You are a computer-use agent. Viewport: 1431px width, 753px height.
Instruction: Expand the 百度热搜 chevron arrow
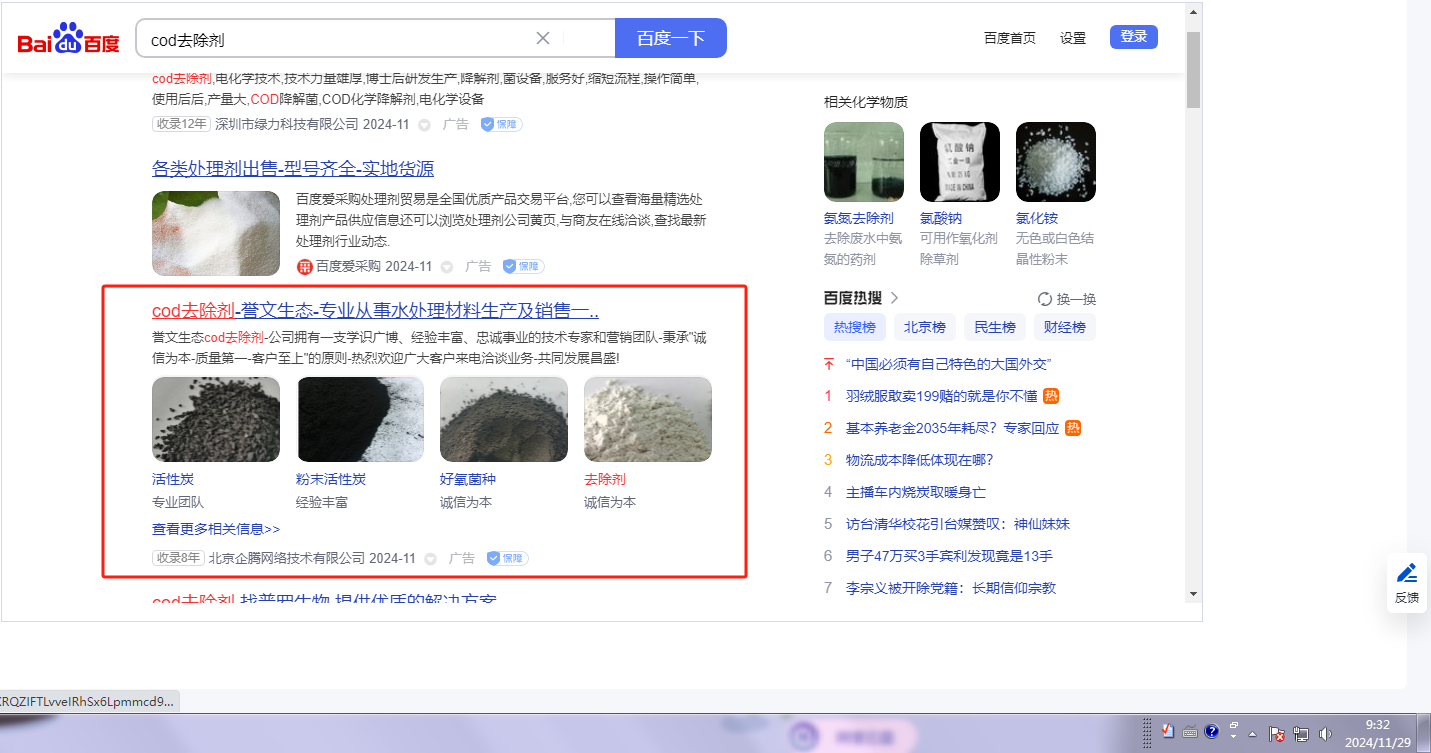point(895,298)
